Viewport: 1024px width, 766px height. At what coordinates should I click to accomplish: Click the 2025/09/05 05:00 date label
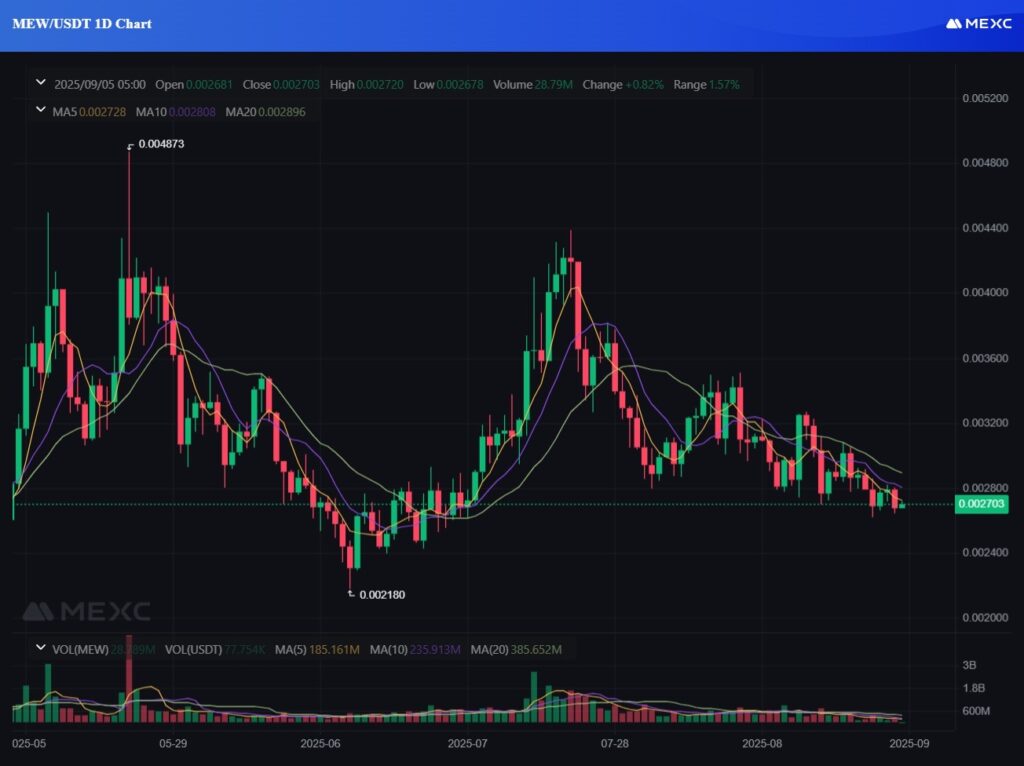pyautogui.click(x=100, y=84)
